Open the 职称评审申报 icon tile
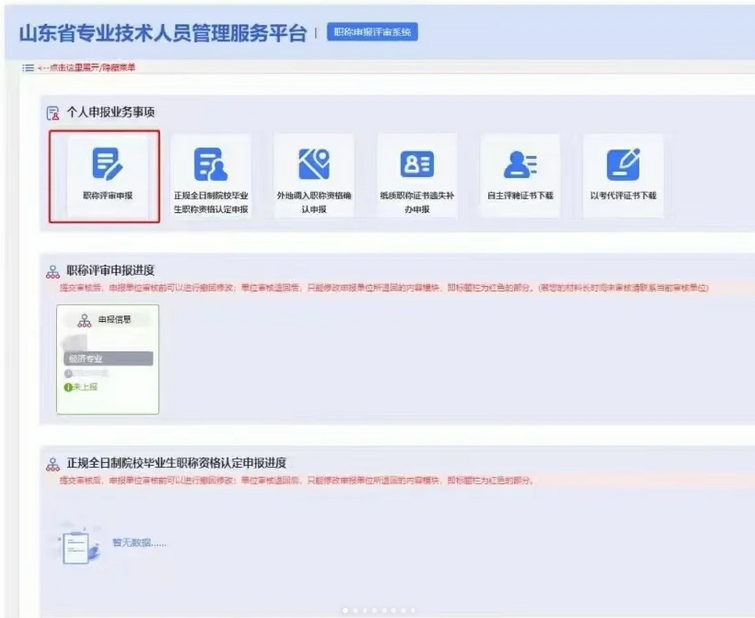This screenshot has width=755, height=618. [x=107, y=164]
